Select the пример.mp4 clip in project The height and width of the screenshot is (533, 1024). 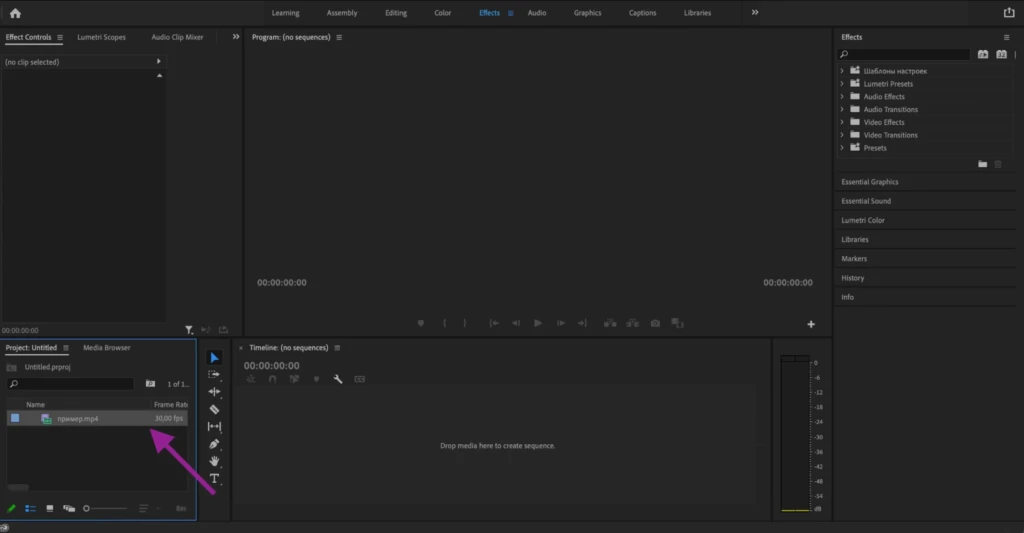tap(97, 419)
